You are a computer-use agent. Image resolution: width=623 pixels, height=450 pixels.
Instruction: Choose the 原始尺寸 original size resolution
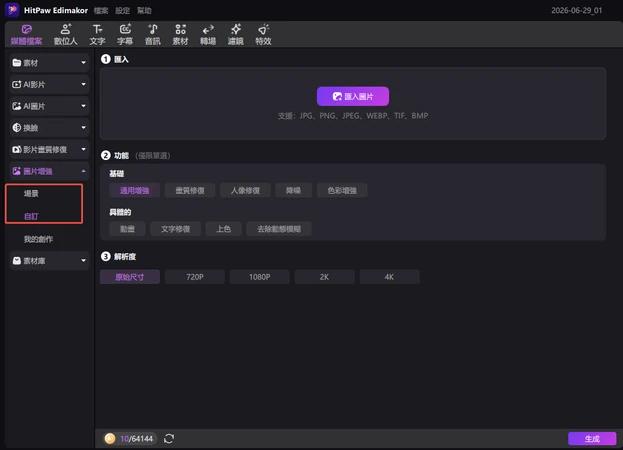point(130,277)
